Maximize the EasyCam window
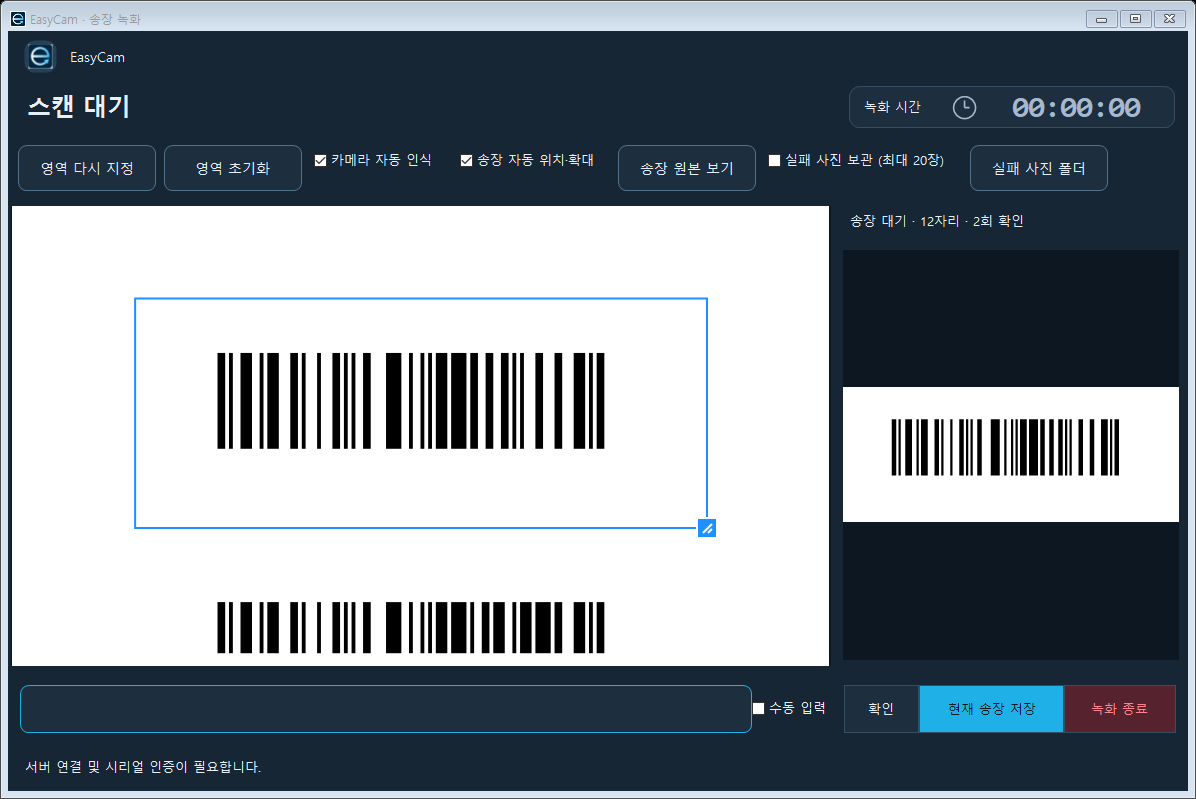Screen dimensions: 1196x799 1136,19
